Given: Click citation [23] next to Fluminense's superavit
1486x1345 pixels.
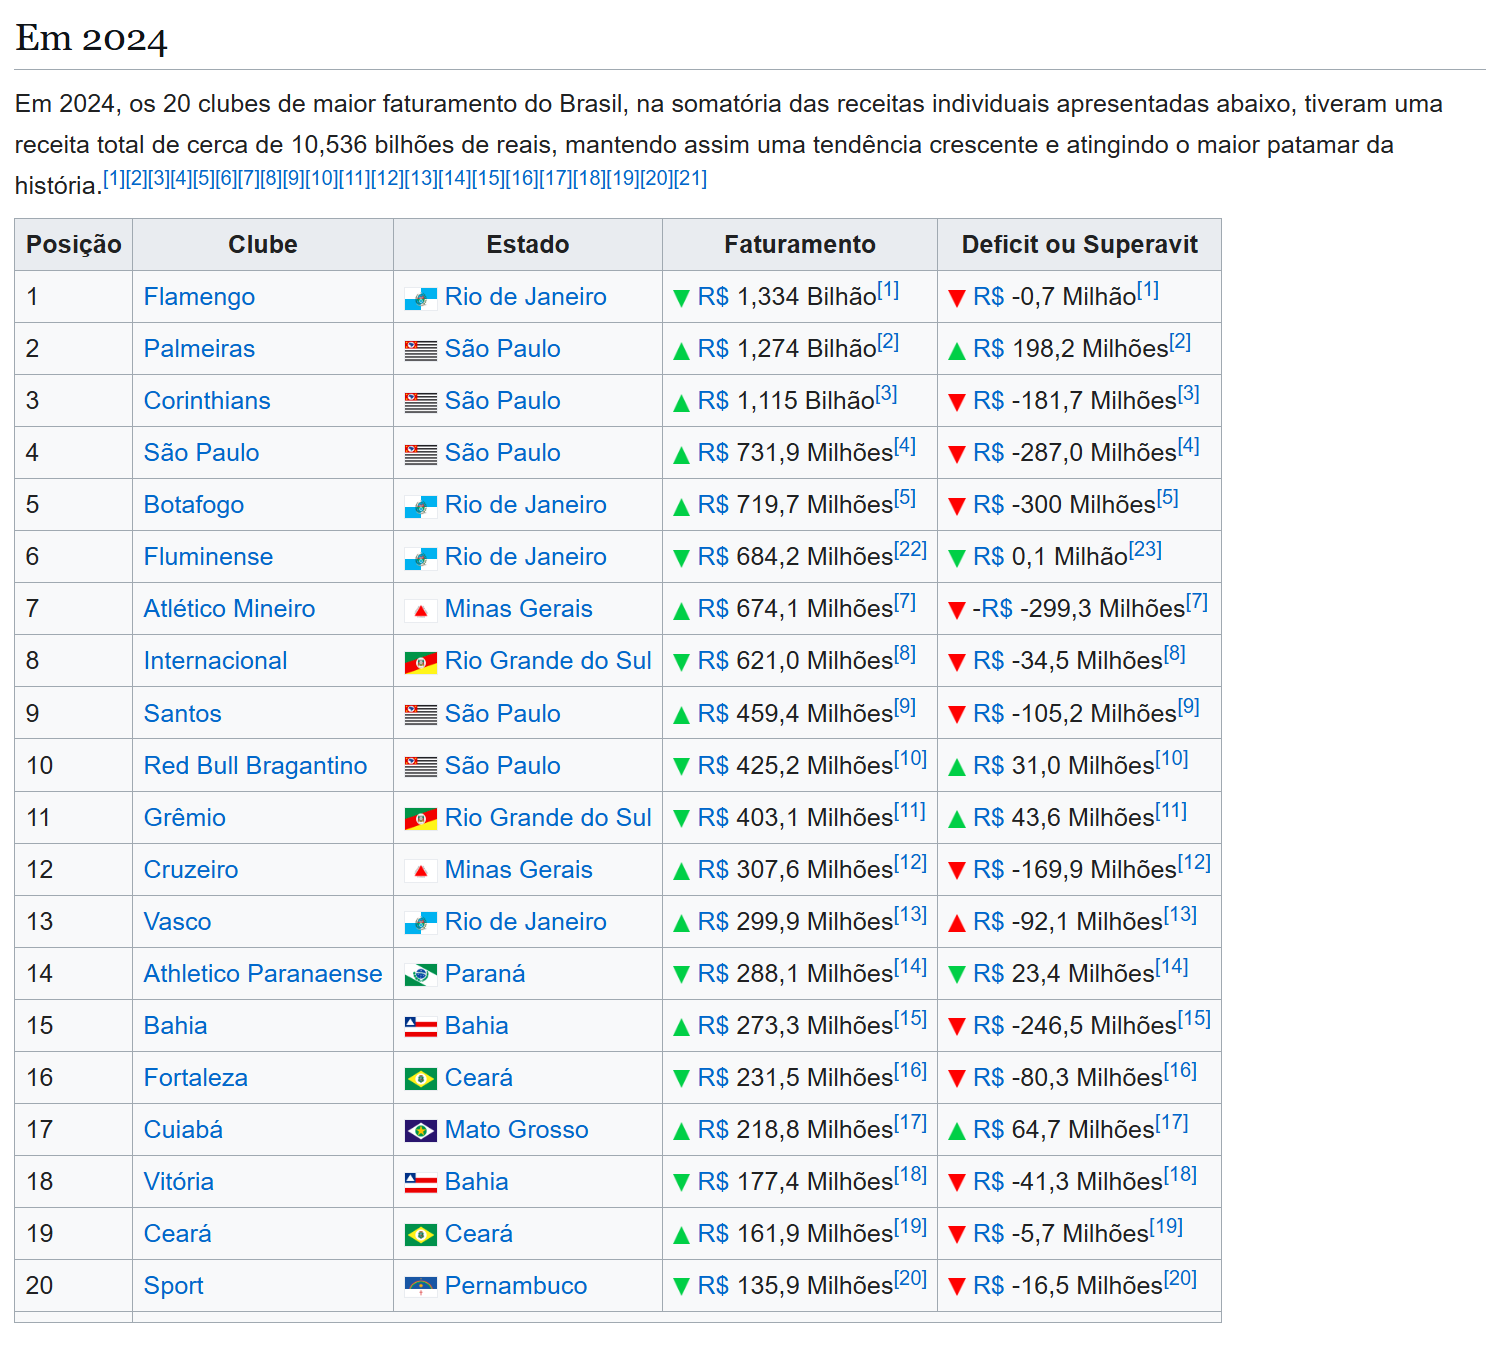Looking at the screenshot, I should coord(1145,549).
